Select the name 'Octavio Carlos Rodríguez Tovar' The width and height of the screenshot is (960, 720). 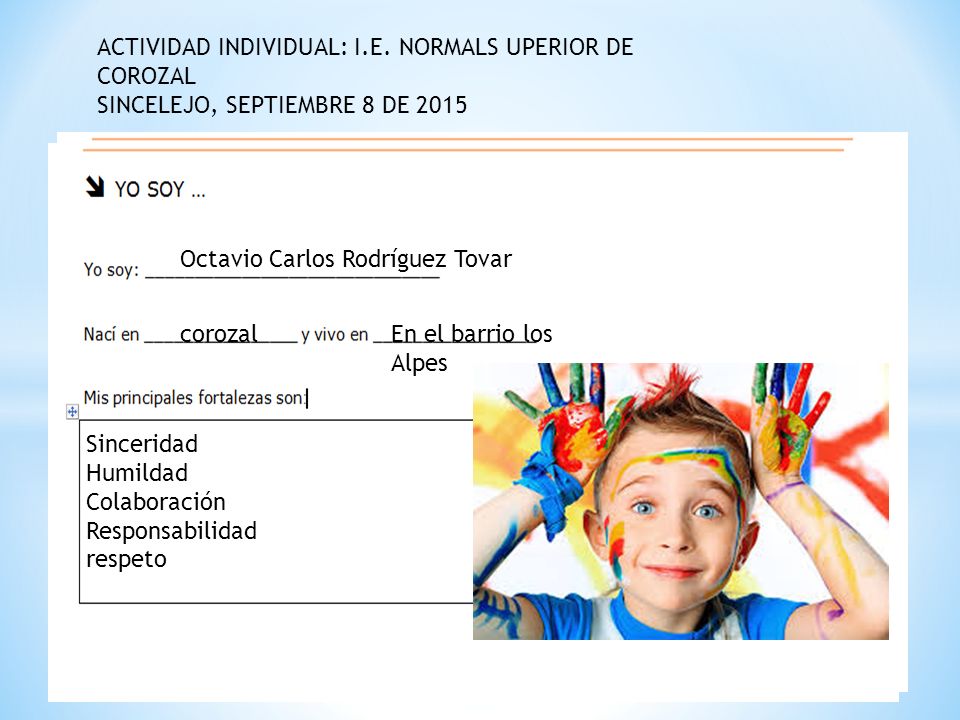pos(345,259)
